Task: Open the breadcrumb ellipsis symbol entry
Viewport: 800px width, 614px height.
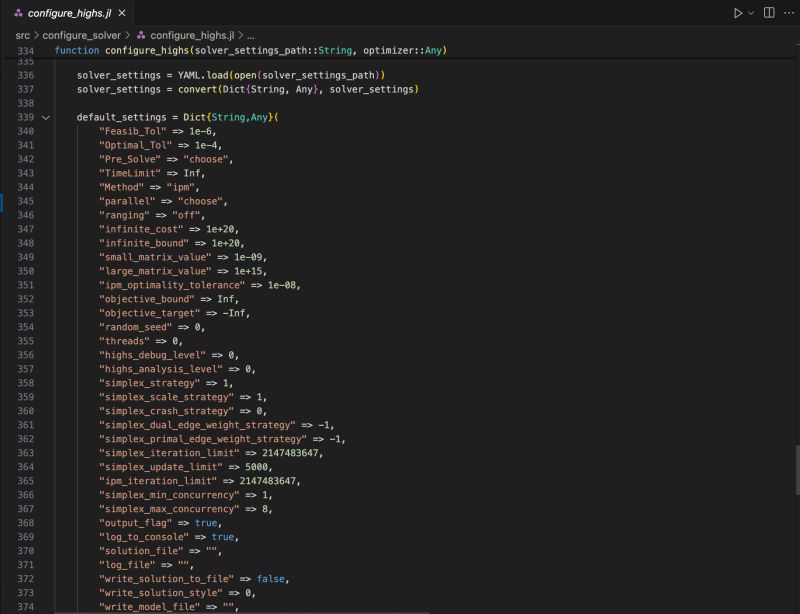Action: 251,36
